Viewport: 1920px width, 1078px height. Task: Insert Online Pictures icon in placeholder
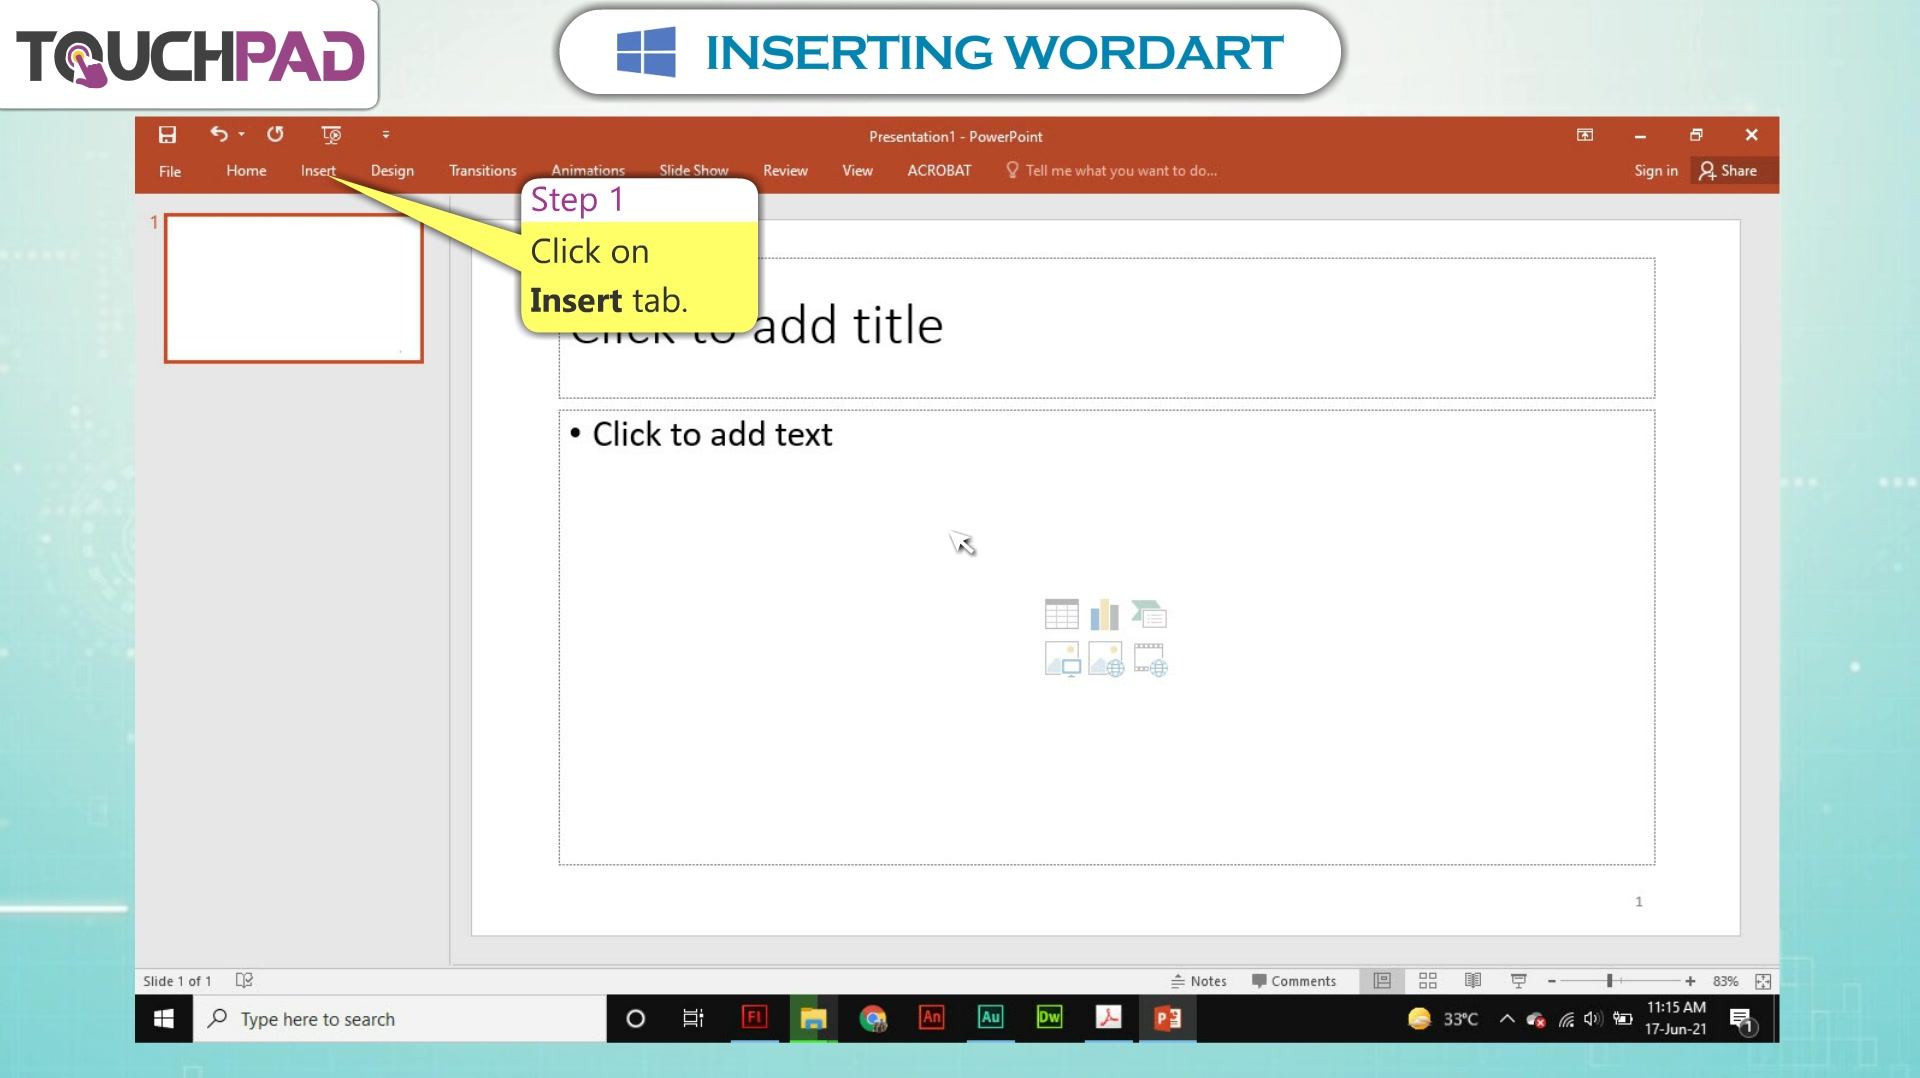tap(1106, 659)
